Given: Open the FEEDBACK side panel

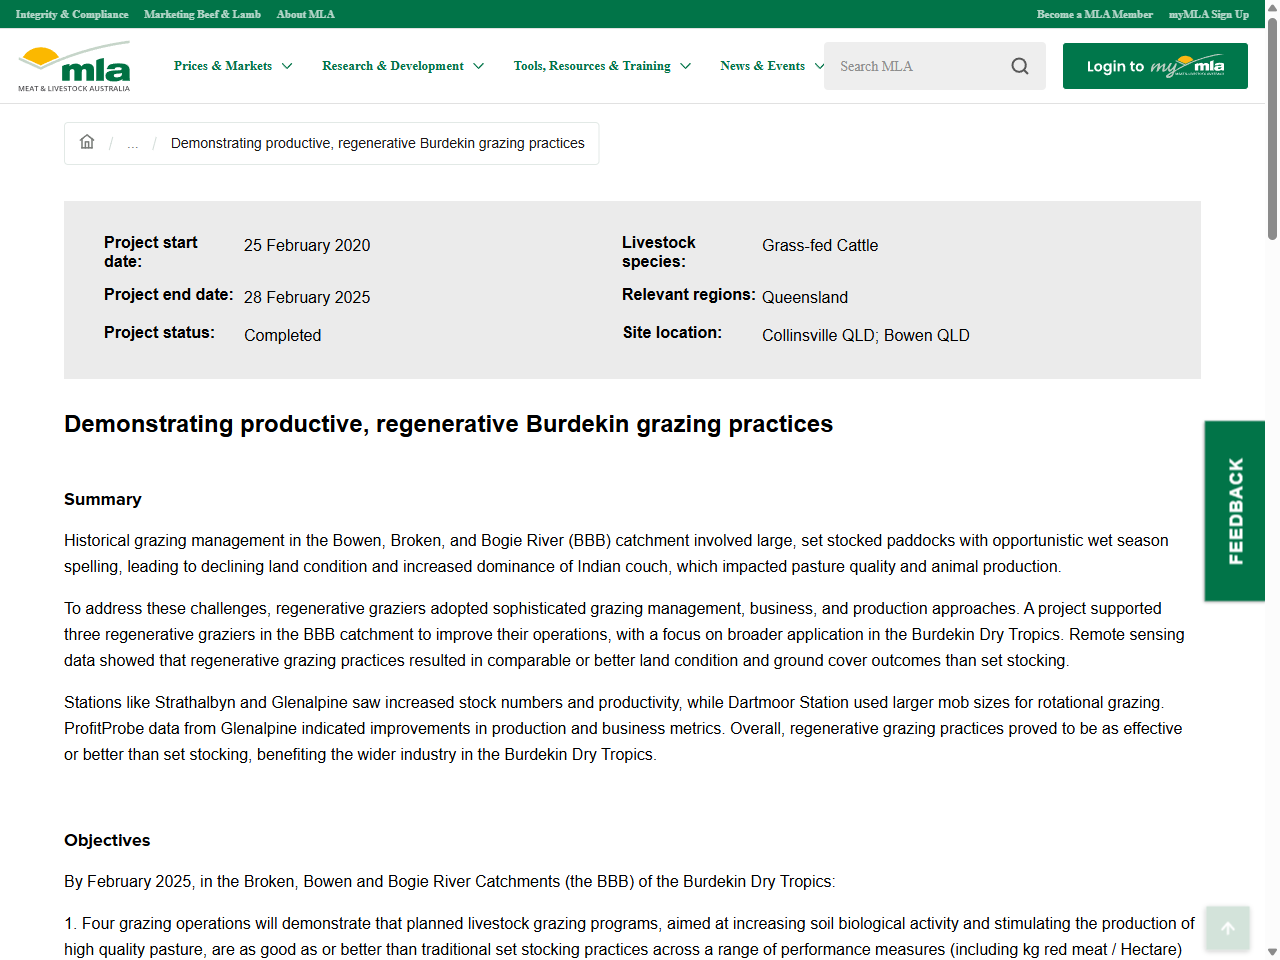Looking at the screenshot, I should coord(1234,511).
